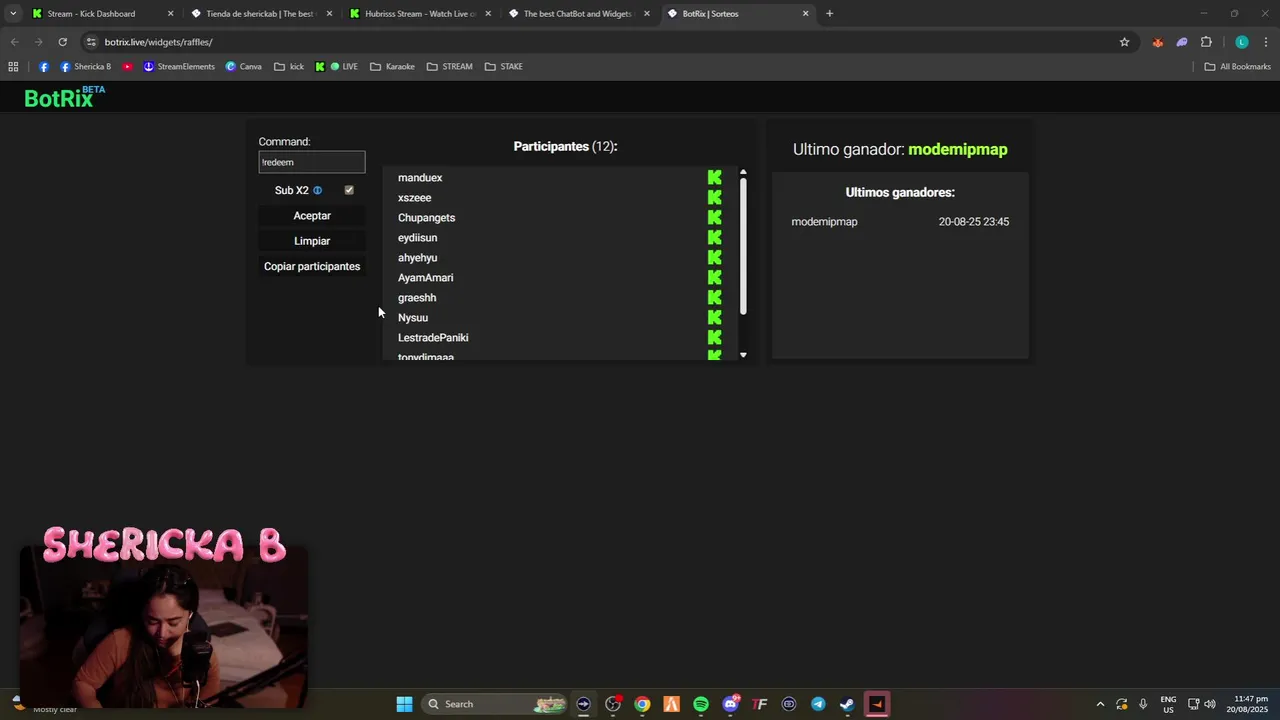Switch to Stream - Kick Dashboard tab
The width and height of the screenshot is (1280, 720).
tap(100, 14)
